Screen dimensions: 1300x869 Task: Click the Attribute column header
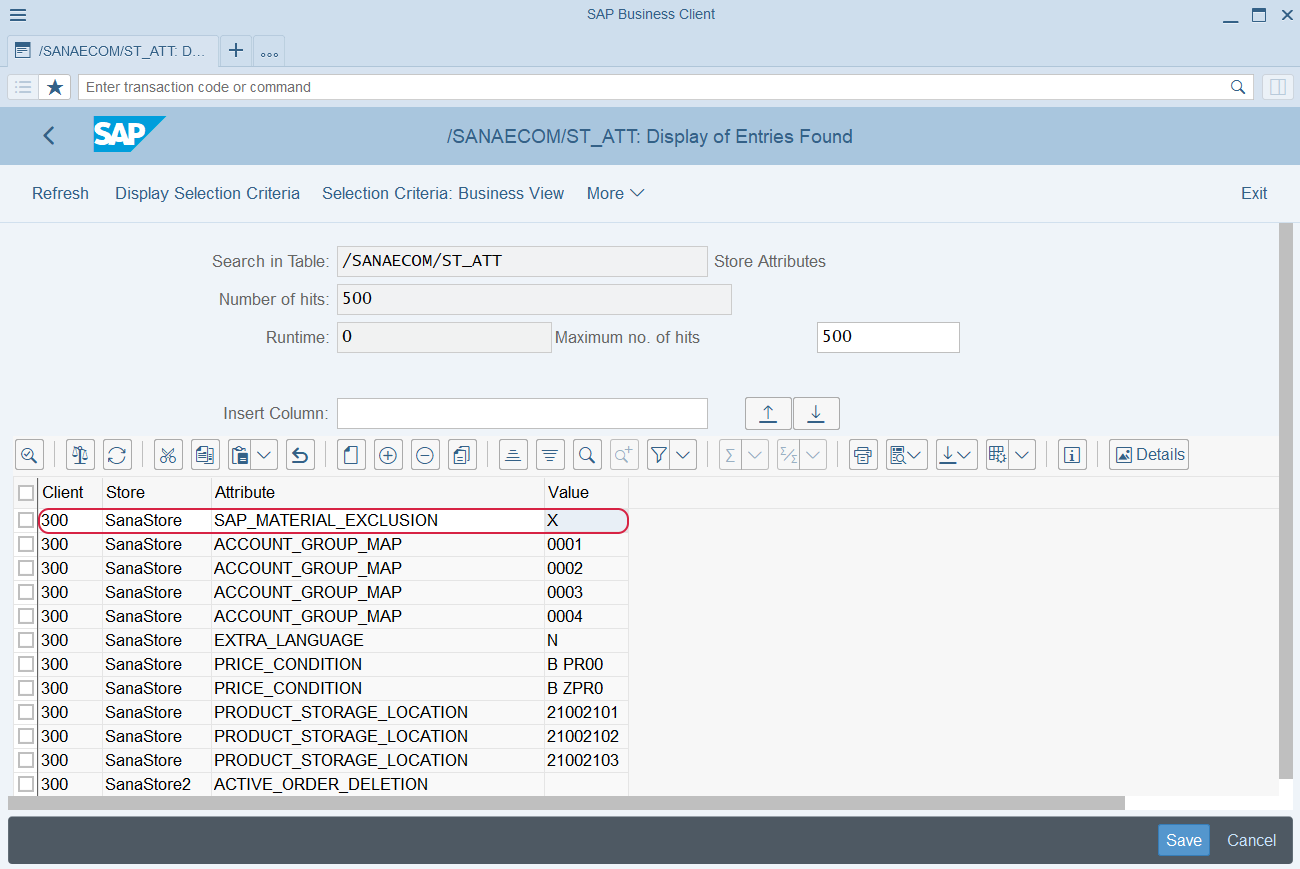[378, 492]
